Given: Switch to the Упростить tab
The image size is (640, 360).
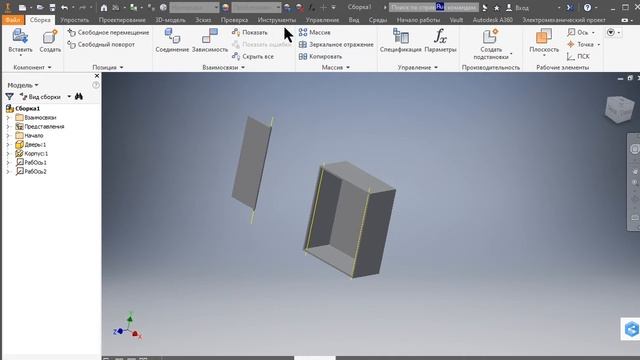Looking at the screenshot, I should pos(74,20).
